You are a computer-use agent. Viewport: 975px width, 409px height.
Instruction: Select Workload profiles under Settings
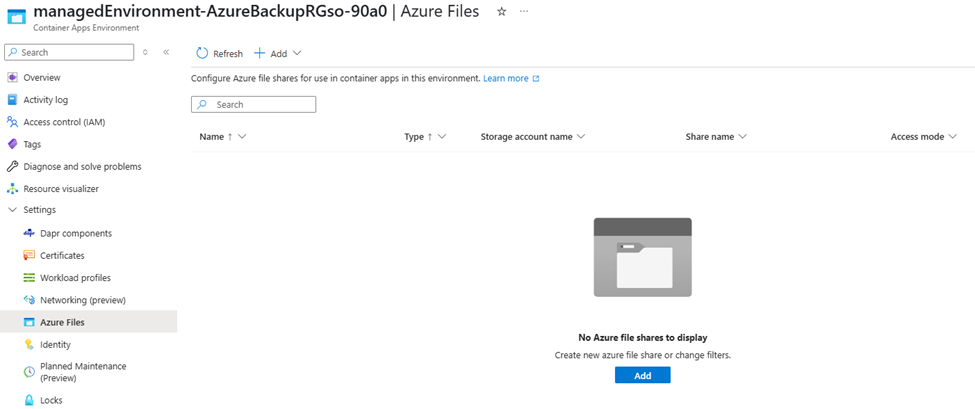click(x=75, y=278)
